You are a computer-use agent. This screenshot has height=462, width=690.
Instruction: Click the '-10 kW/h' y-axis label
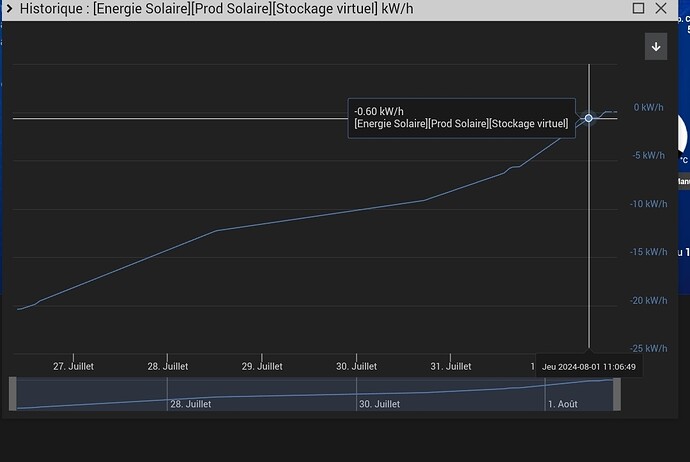click(648, 204)
